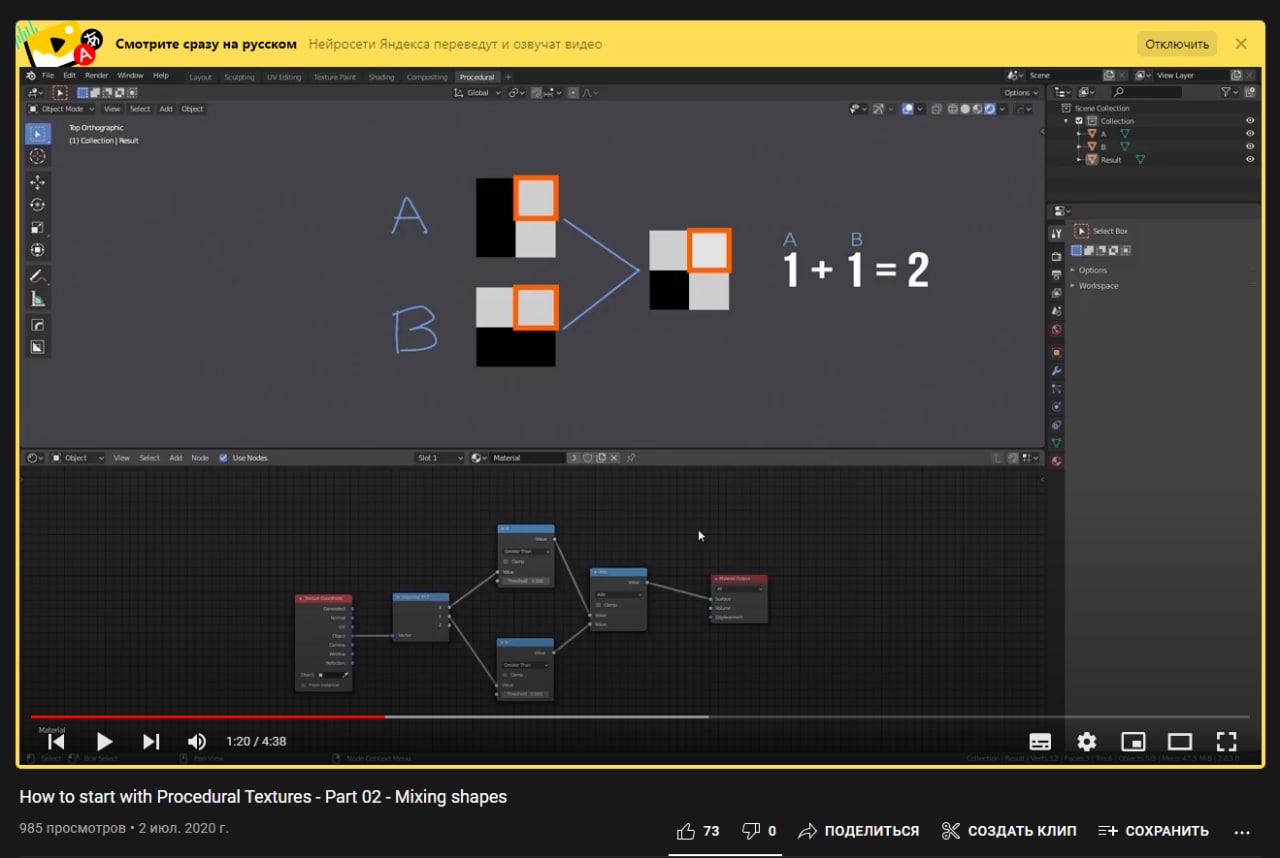
Task: Like the video with 73 likes
Action: [698, 831]
